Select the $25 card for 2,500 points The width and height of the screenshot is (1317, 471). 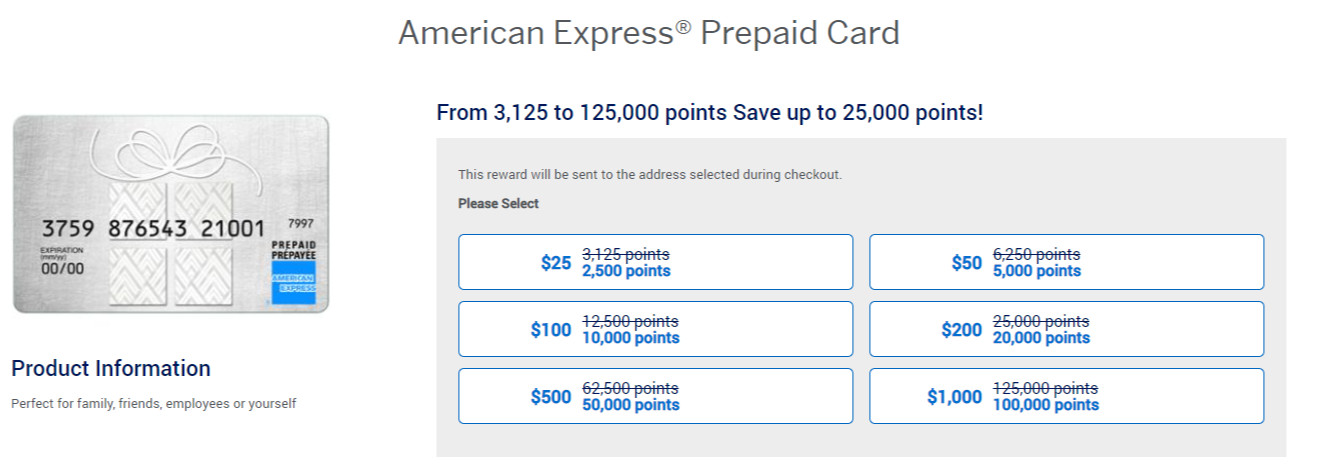click(655, 262)
